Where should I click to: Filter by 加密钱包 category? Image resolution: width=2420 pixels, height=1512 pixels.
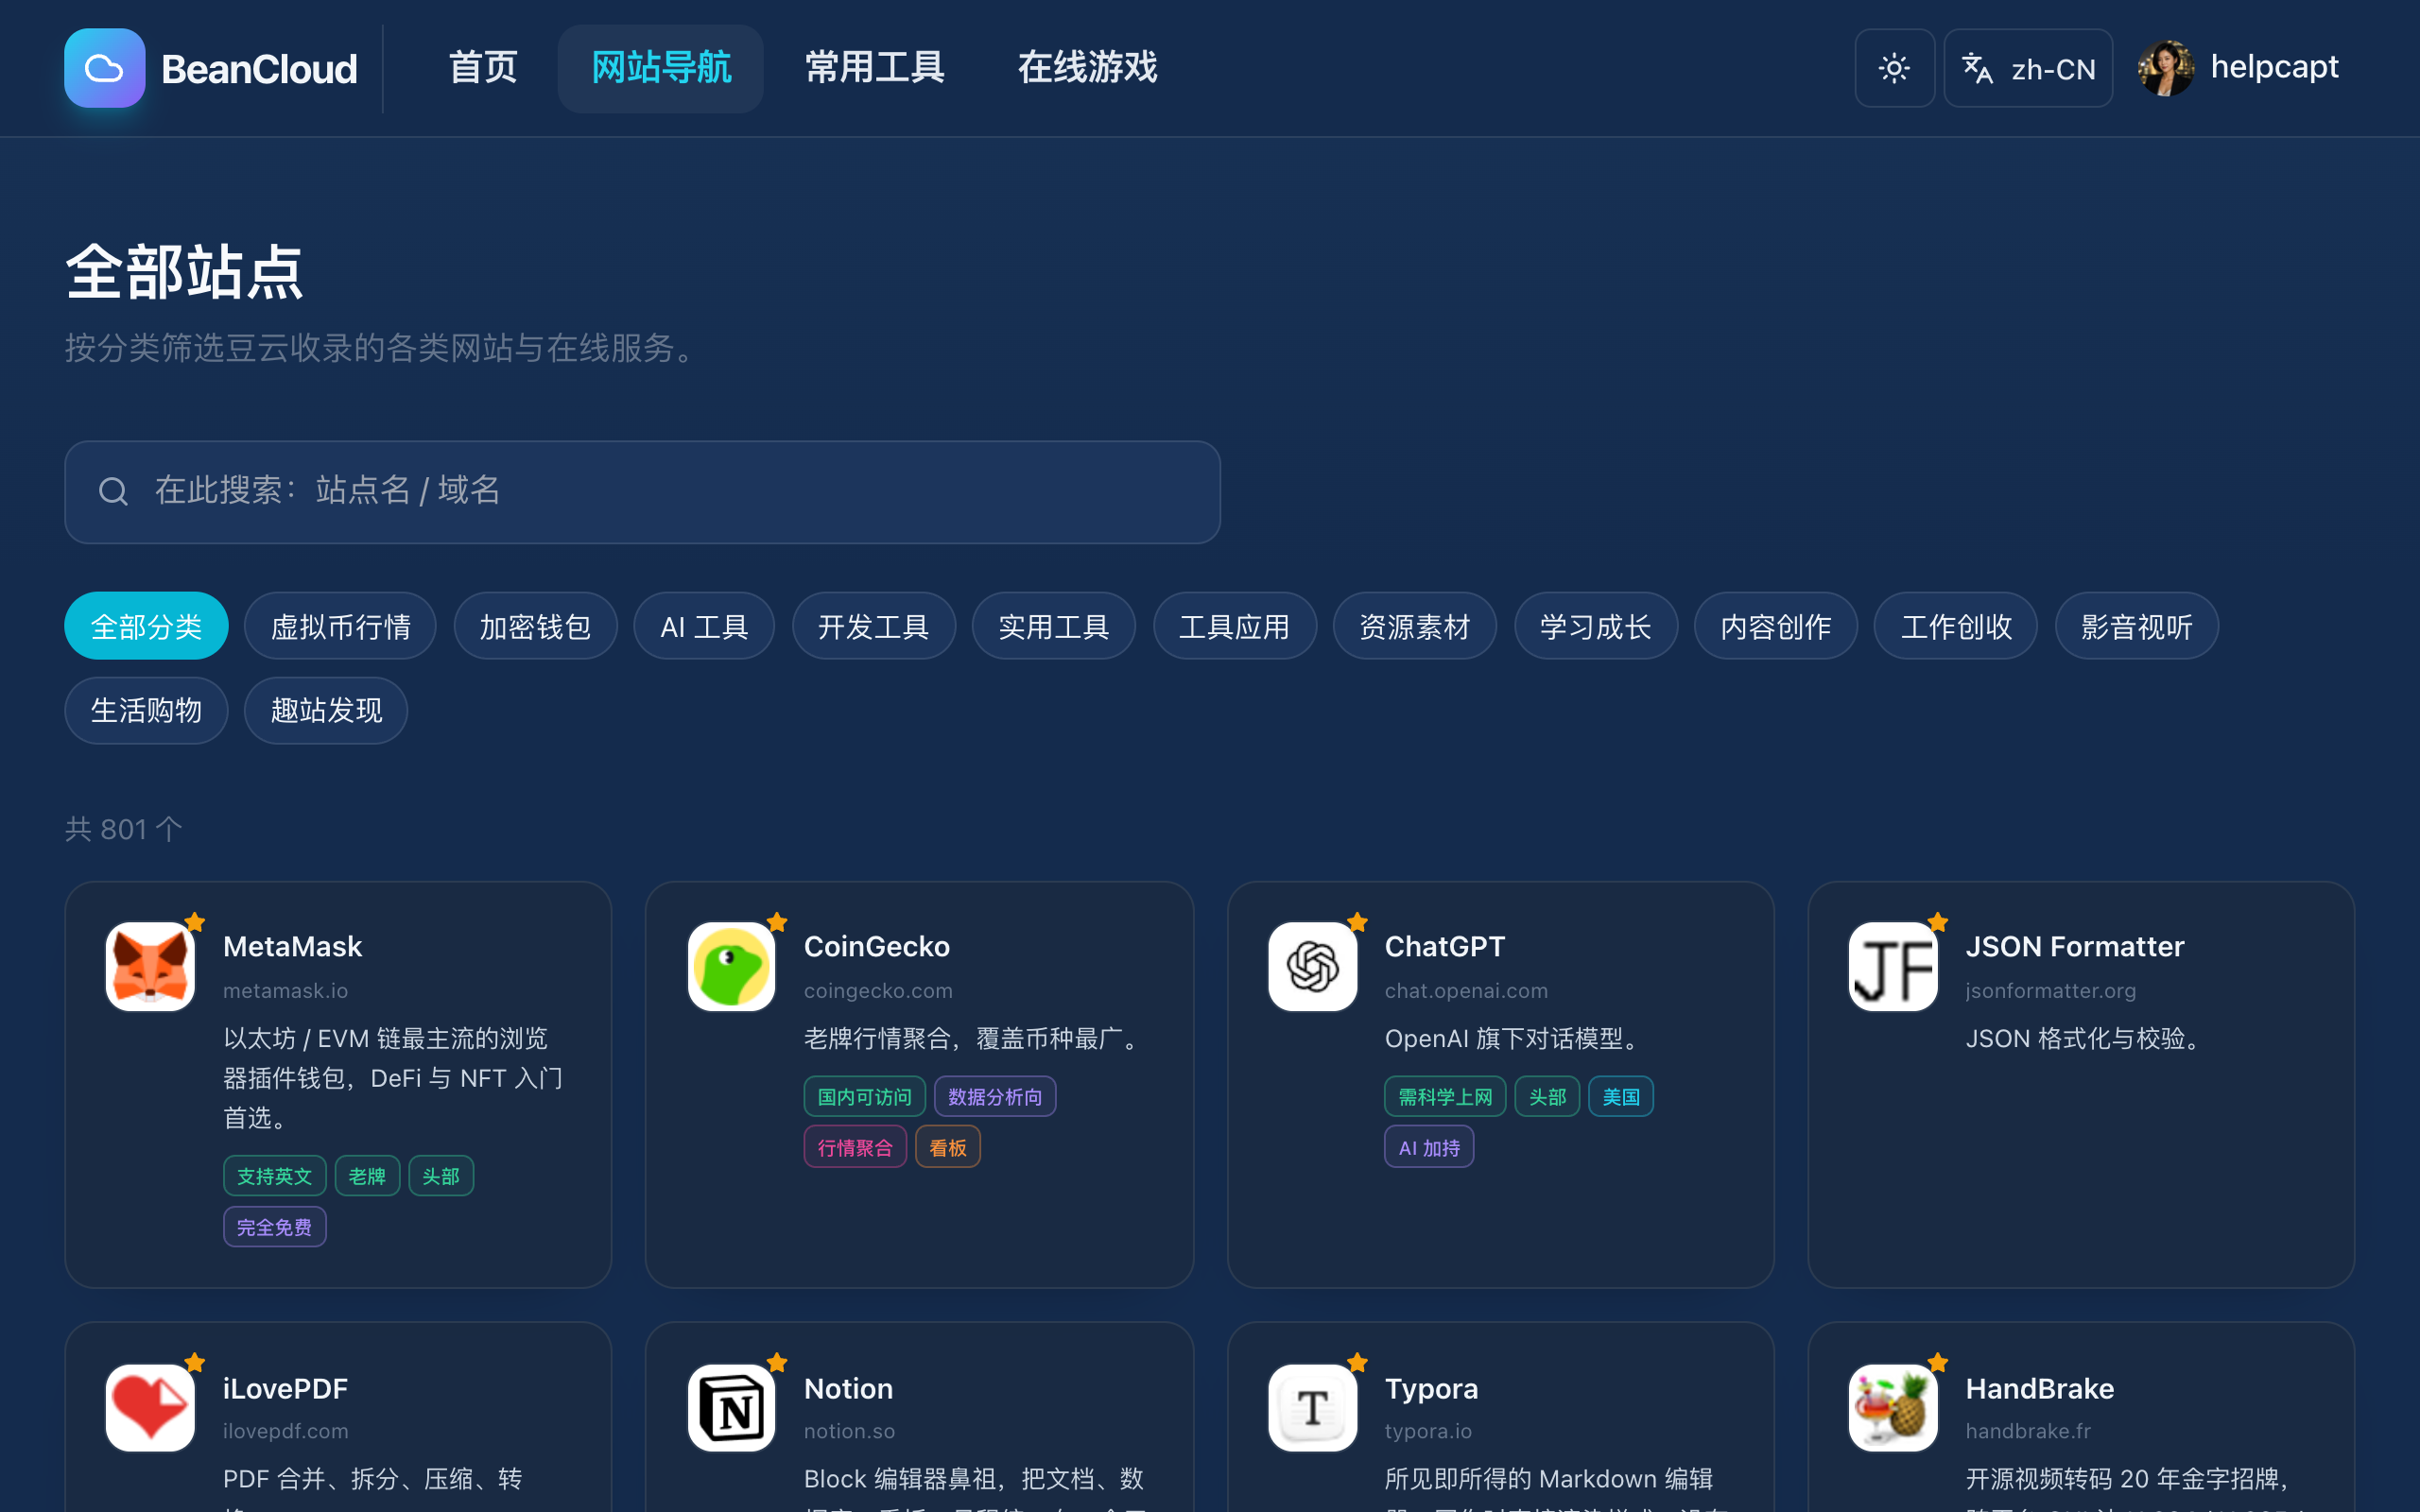[x=535, y=626]
